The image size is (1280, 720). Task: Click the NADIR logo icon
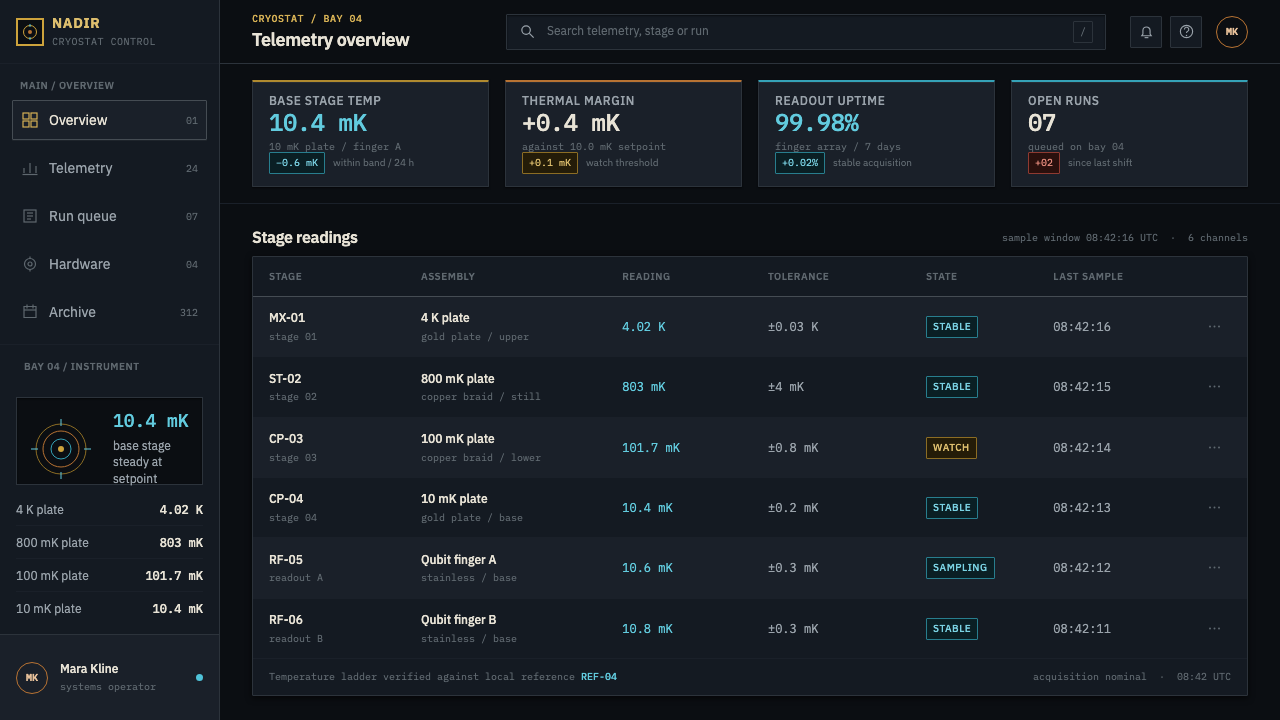coord(30,32)
